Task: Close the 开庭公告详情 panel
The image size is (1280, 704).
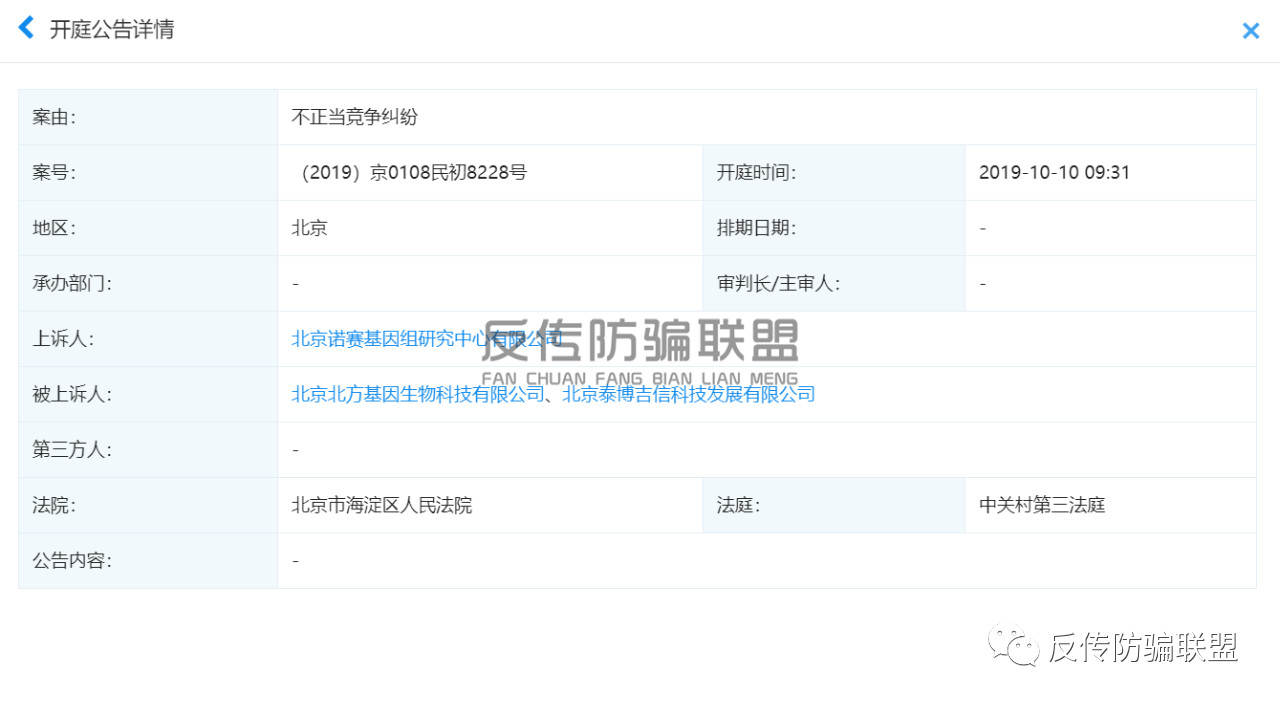Action: click(x=1250, y=31)
